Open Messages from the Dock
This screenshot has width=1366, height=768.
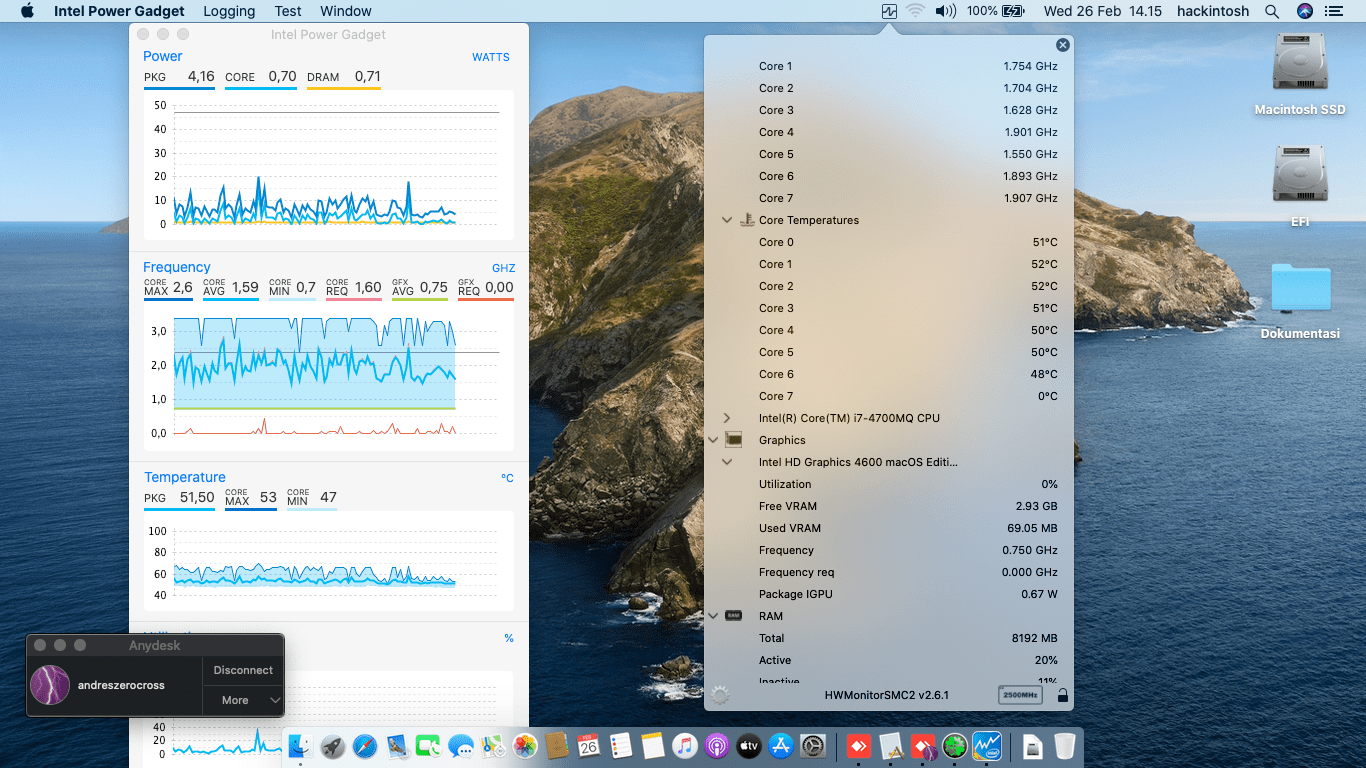[x=461, y=745]
